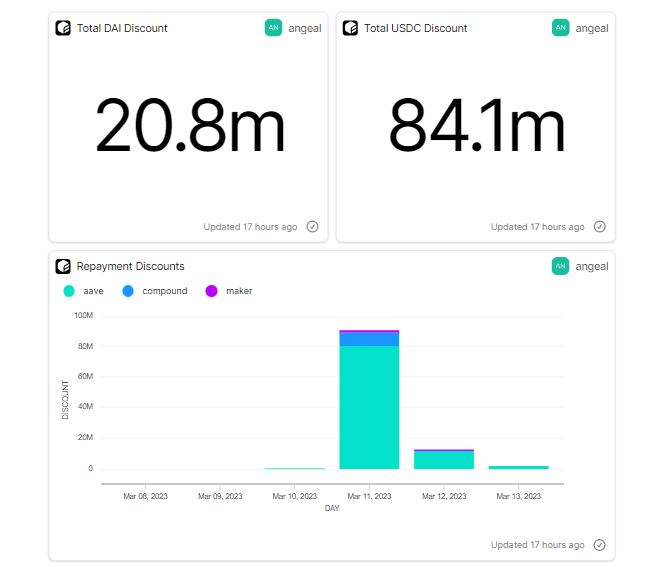Click the 100M y-axis label
Viewport: 670px width, 567px height.
coord(83,315)
